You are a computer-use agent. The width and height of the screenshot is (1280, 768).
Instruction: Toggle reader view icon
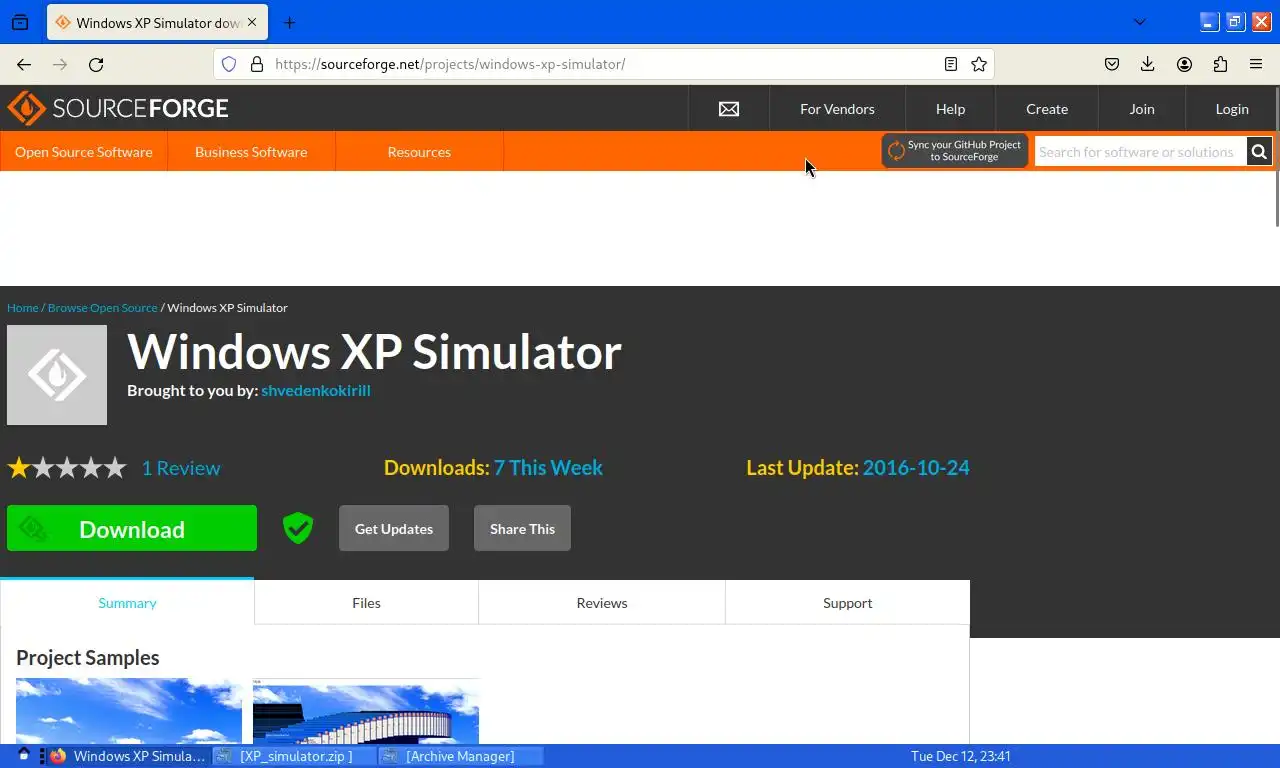click(x=951, y=64)
